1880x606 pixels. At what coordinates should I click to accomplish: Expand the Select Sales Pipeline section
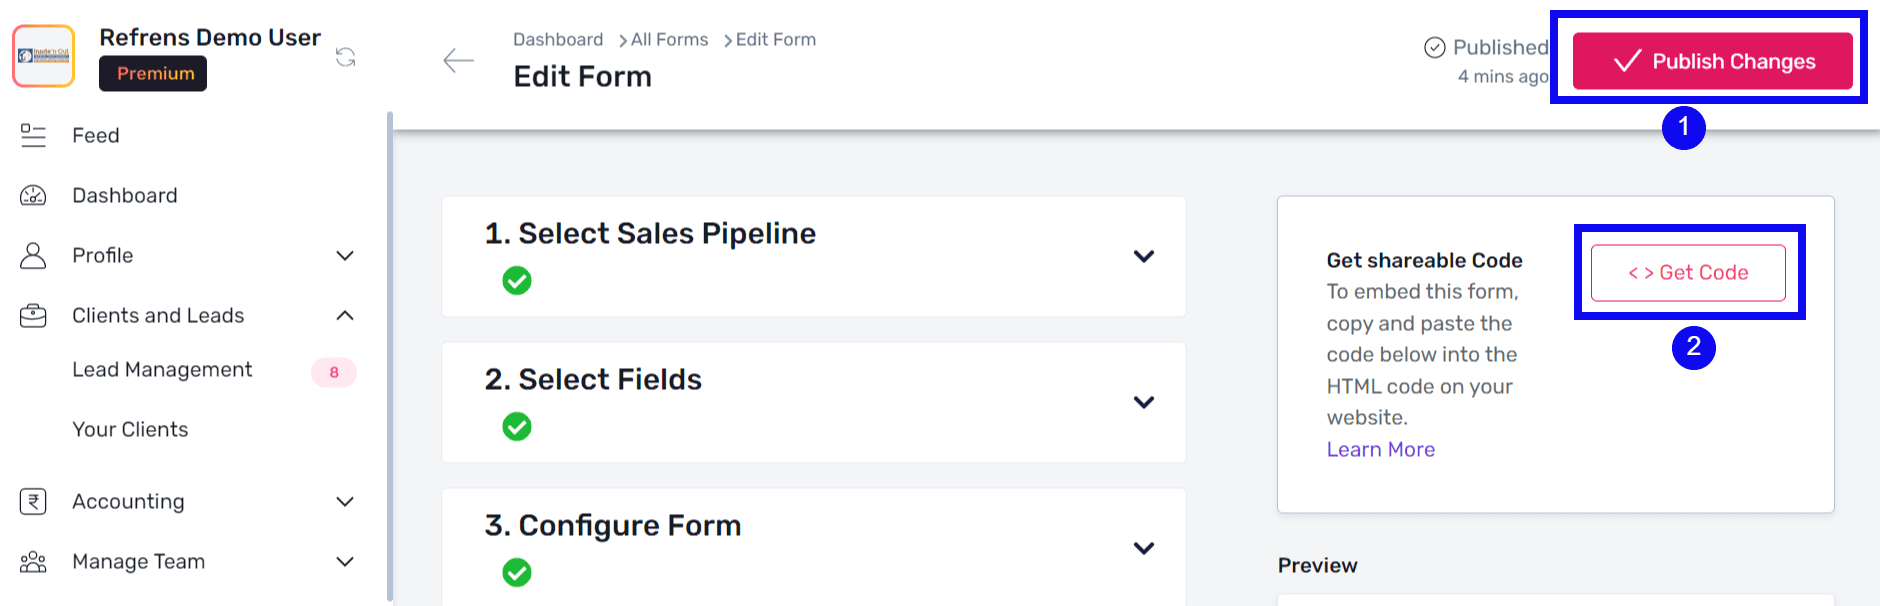pyautogui.click(x=1143, y=257)
